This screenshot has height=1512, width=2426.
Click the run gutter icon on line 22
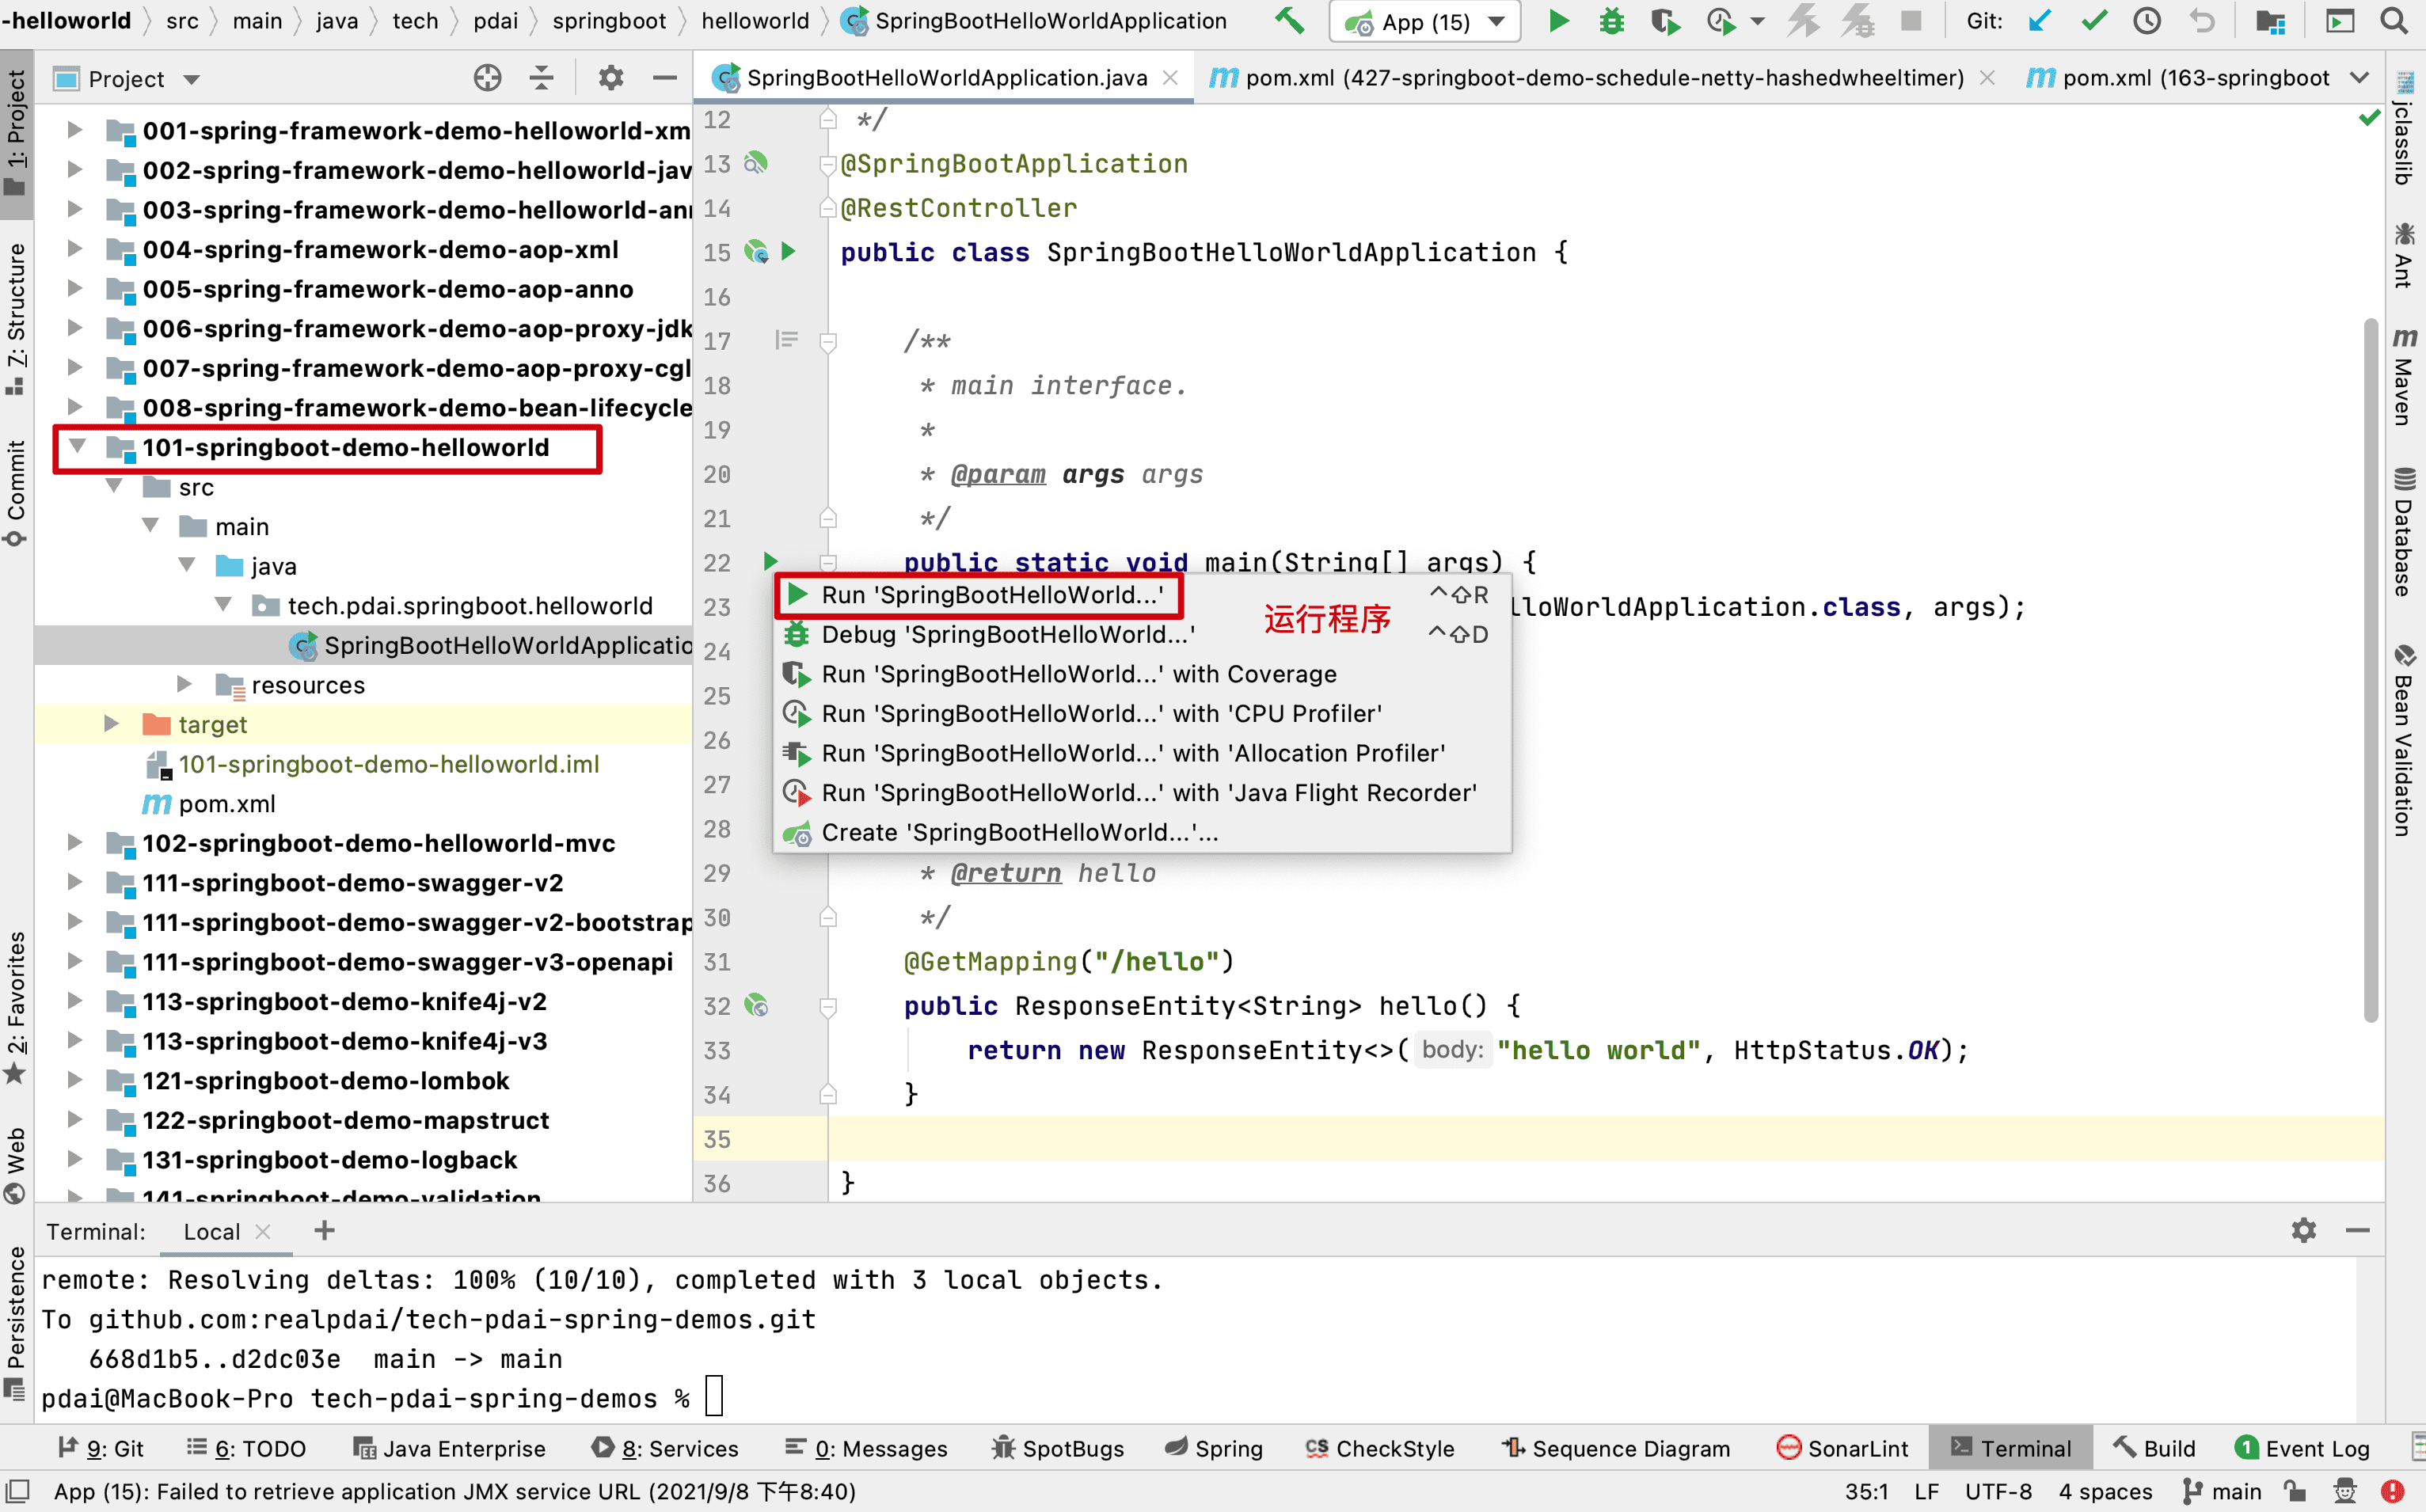tap(770, 561)
